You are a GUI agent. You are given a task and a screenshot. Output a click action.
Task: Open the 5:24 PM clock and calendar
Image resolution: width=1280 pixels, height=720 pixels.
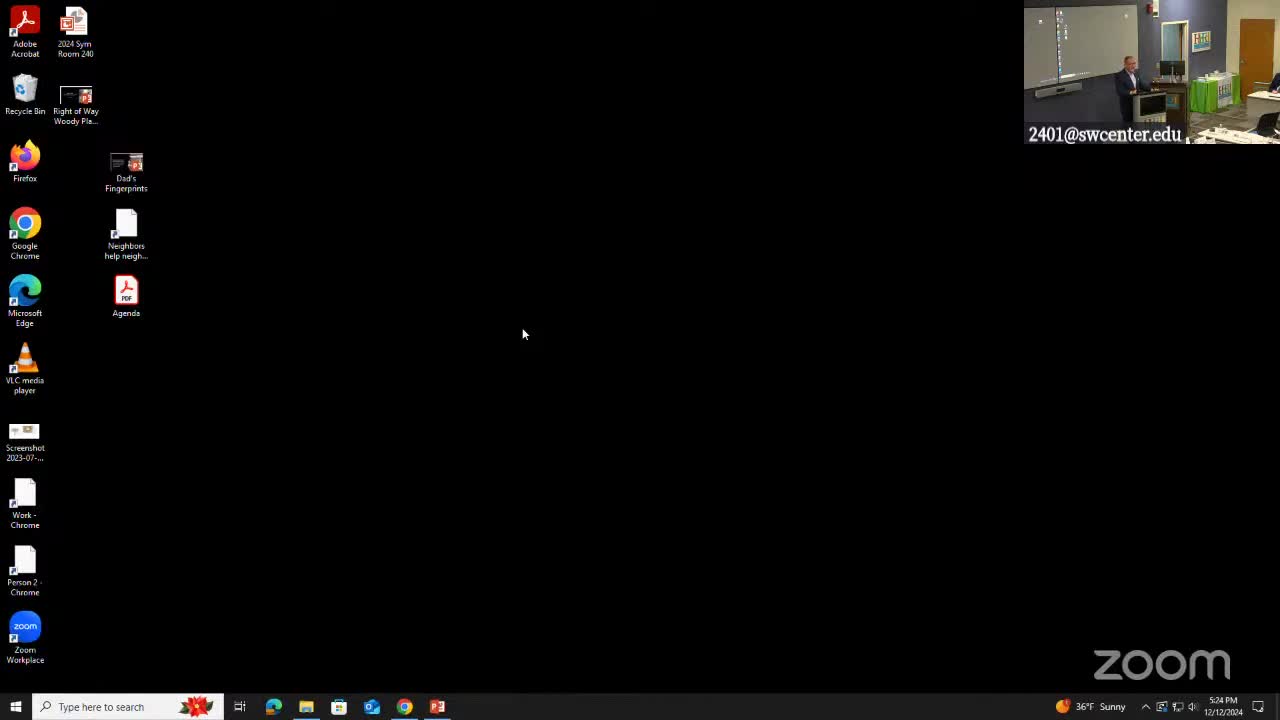(x=1223, y=707)
